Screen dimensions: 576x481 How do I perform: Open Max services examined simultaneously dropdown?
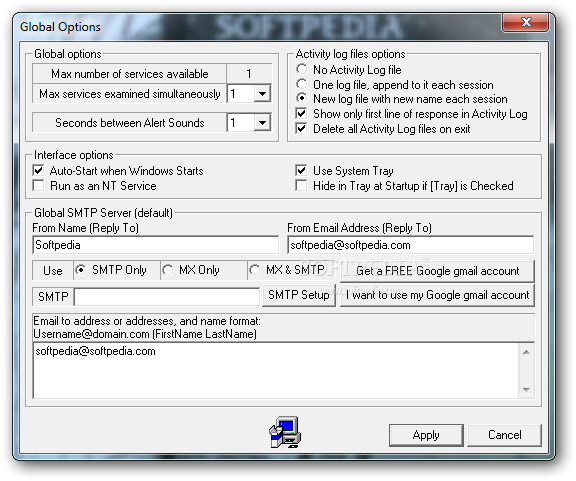262,94
